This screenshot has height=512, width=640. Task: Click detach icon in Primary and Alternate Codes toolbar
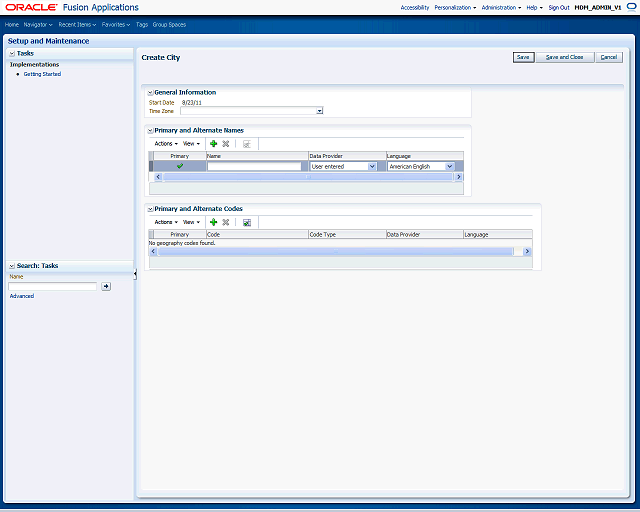click(x=247, y=223)
